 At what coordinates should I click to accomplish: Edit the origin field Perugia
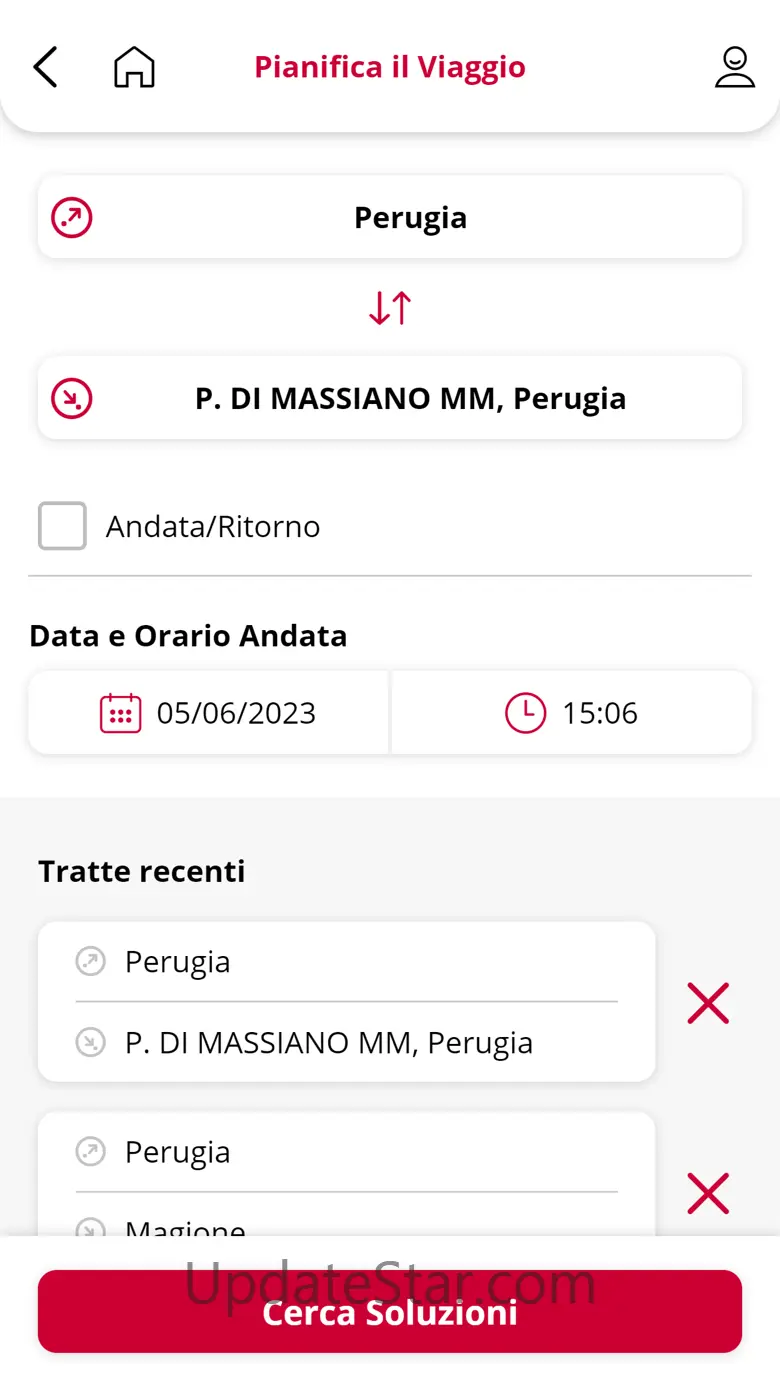tap(410, 217)
